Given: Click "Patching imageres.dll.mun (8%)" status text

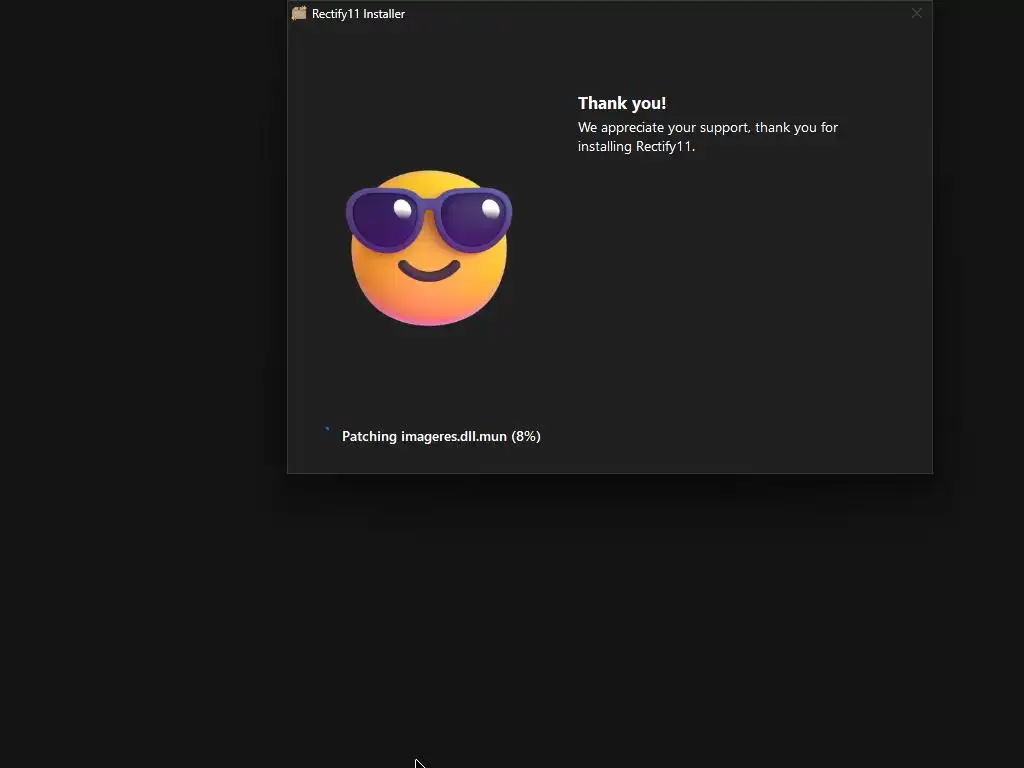Looking at the screenshot, I should (x=441, y=436).
